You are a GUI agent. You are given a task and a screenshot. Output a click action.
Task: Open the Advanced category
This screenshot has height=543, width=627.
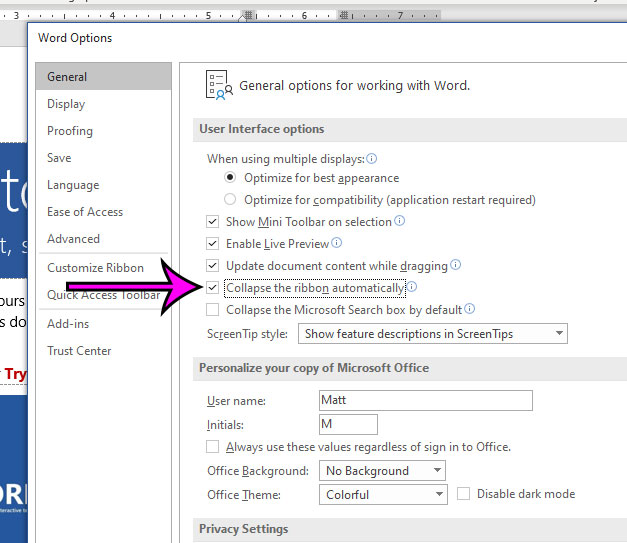tap(103, 239)
